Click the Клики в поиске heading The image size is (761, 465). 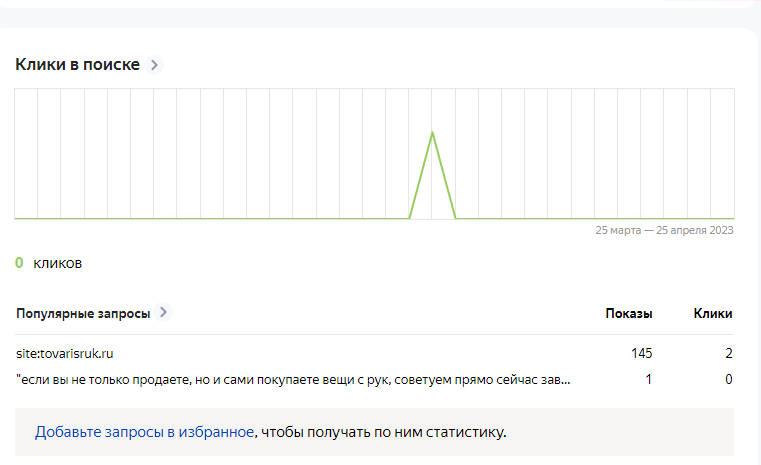77,65
